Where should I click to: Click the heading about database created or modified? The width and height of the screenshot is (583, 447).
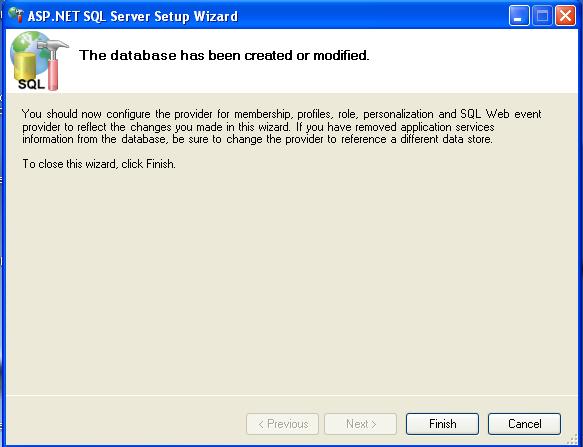click(224, 55)
